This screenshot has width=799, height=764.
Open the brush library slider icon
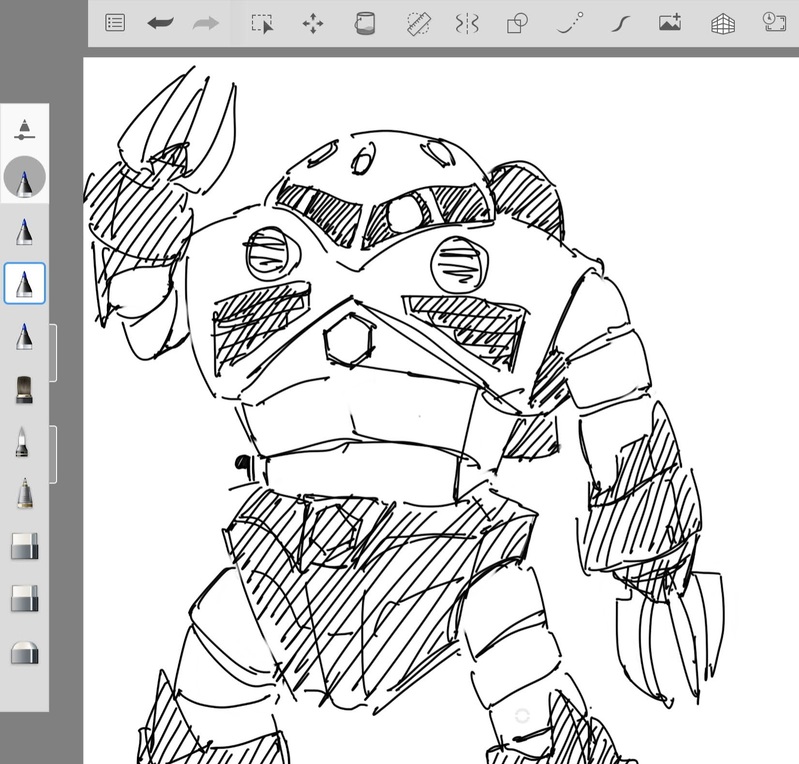click(24, 129)
